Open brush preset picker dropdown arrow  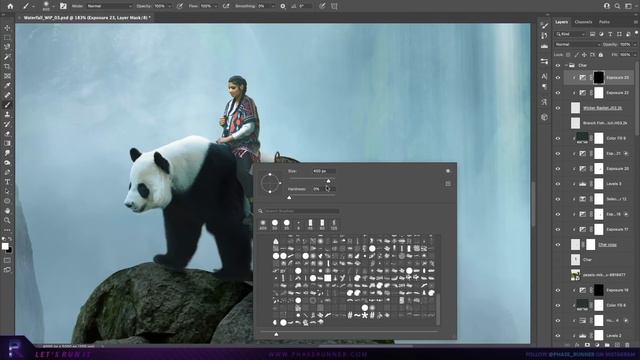coord(54,6)
